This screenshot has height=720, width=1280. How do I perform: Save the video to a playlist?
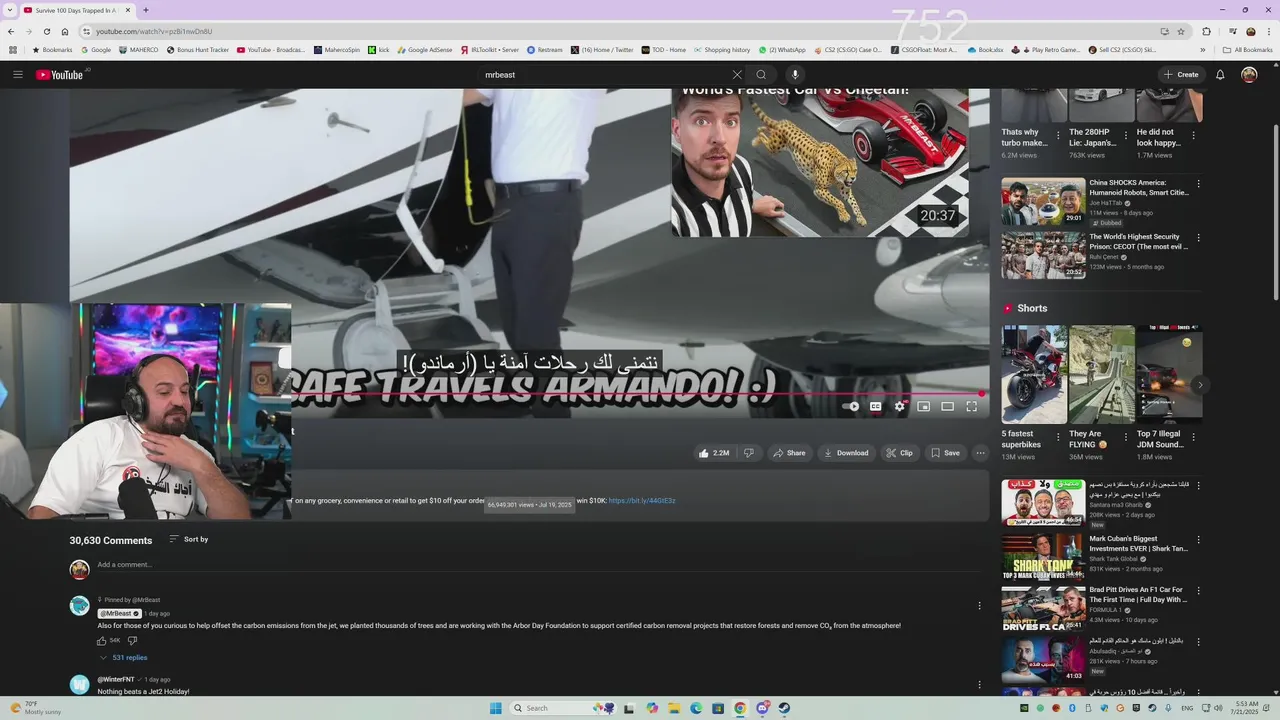(x=946, y=453)
